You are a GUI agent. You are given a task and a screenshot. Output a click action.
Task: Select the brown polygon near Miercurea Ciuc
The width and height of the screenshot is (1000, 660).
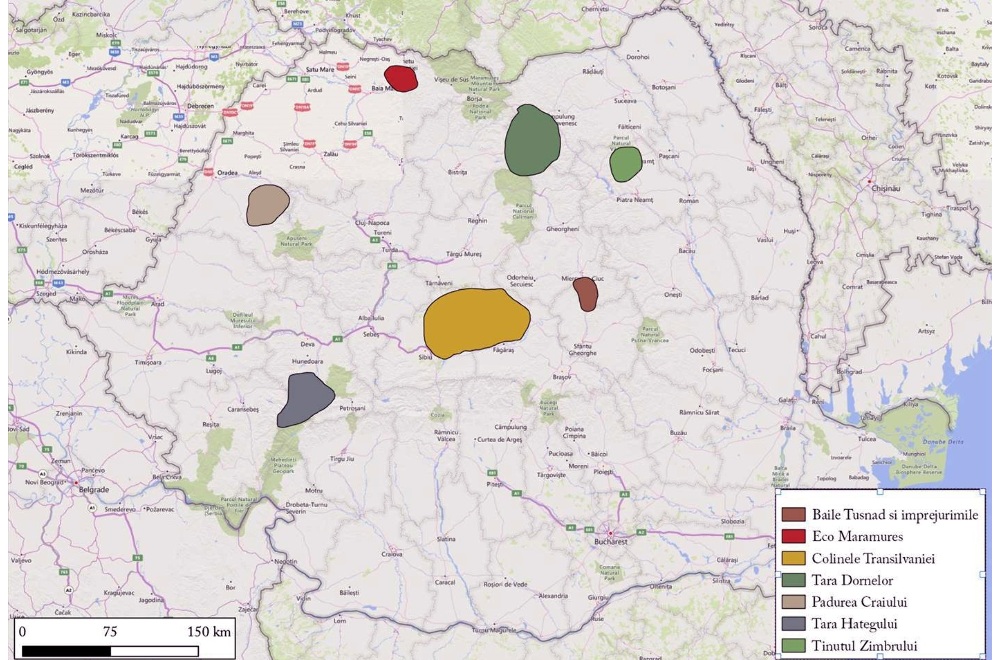(585, 294)
